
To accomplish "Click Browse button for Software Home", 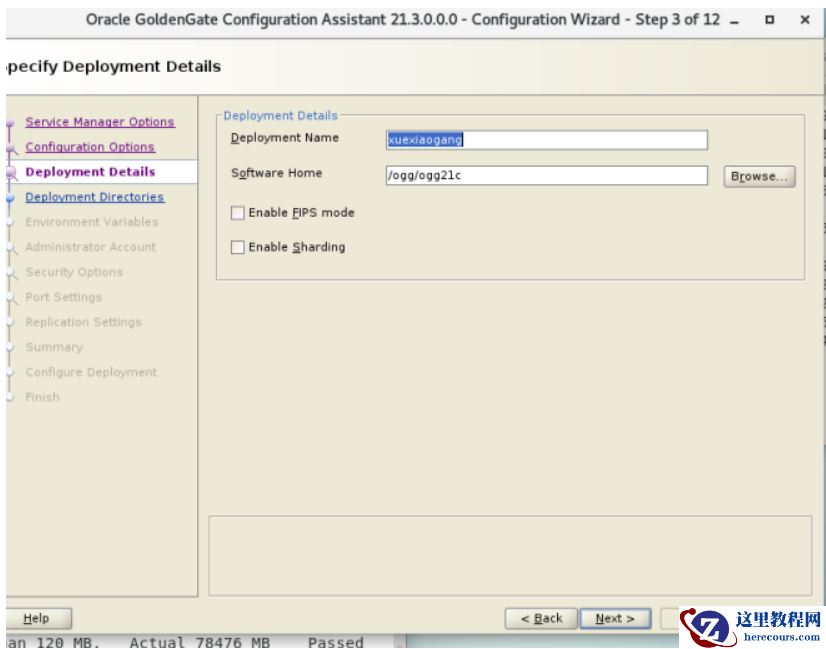I will coord(759,176).
